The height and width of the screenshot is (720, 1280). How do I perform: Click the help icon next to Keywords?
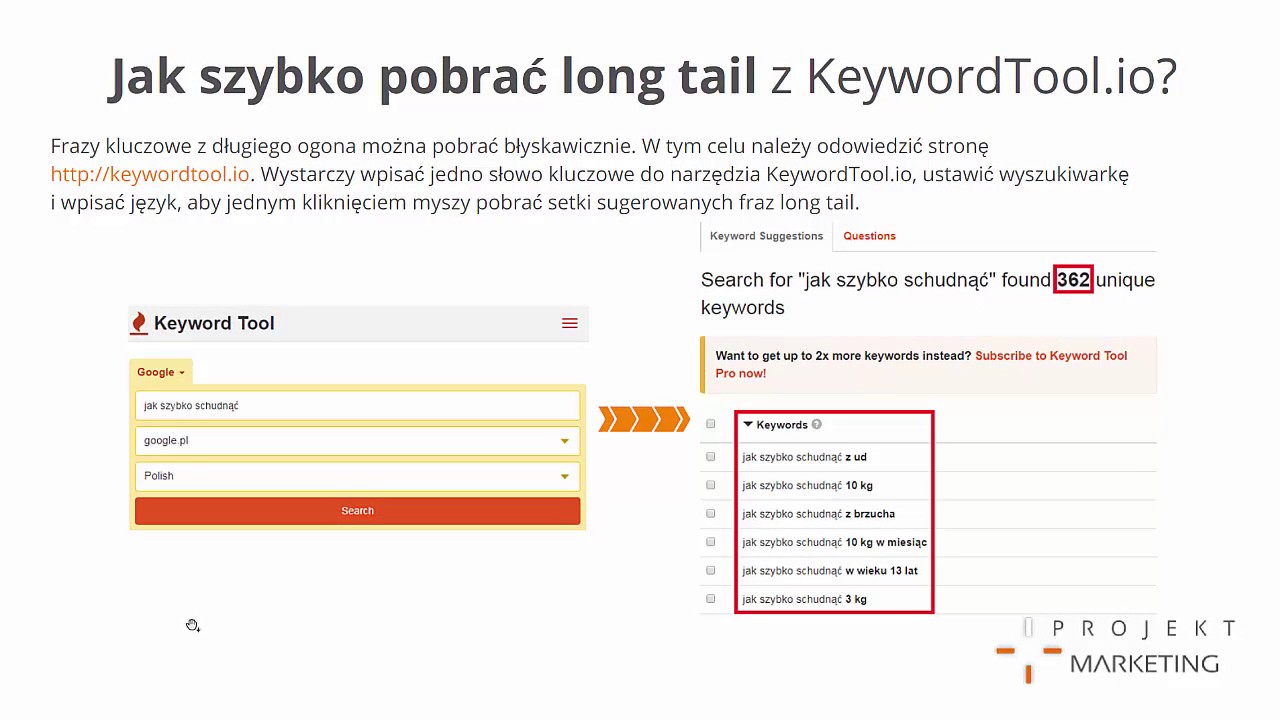816,424
